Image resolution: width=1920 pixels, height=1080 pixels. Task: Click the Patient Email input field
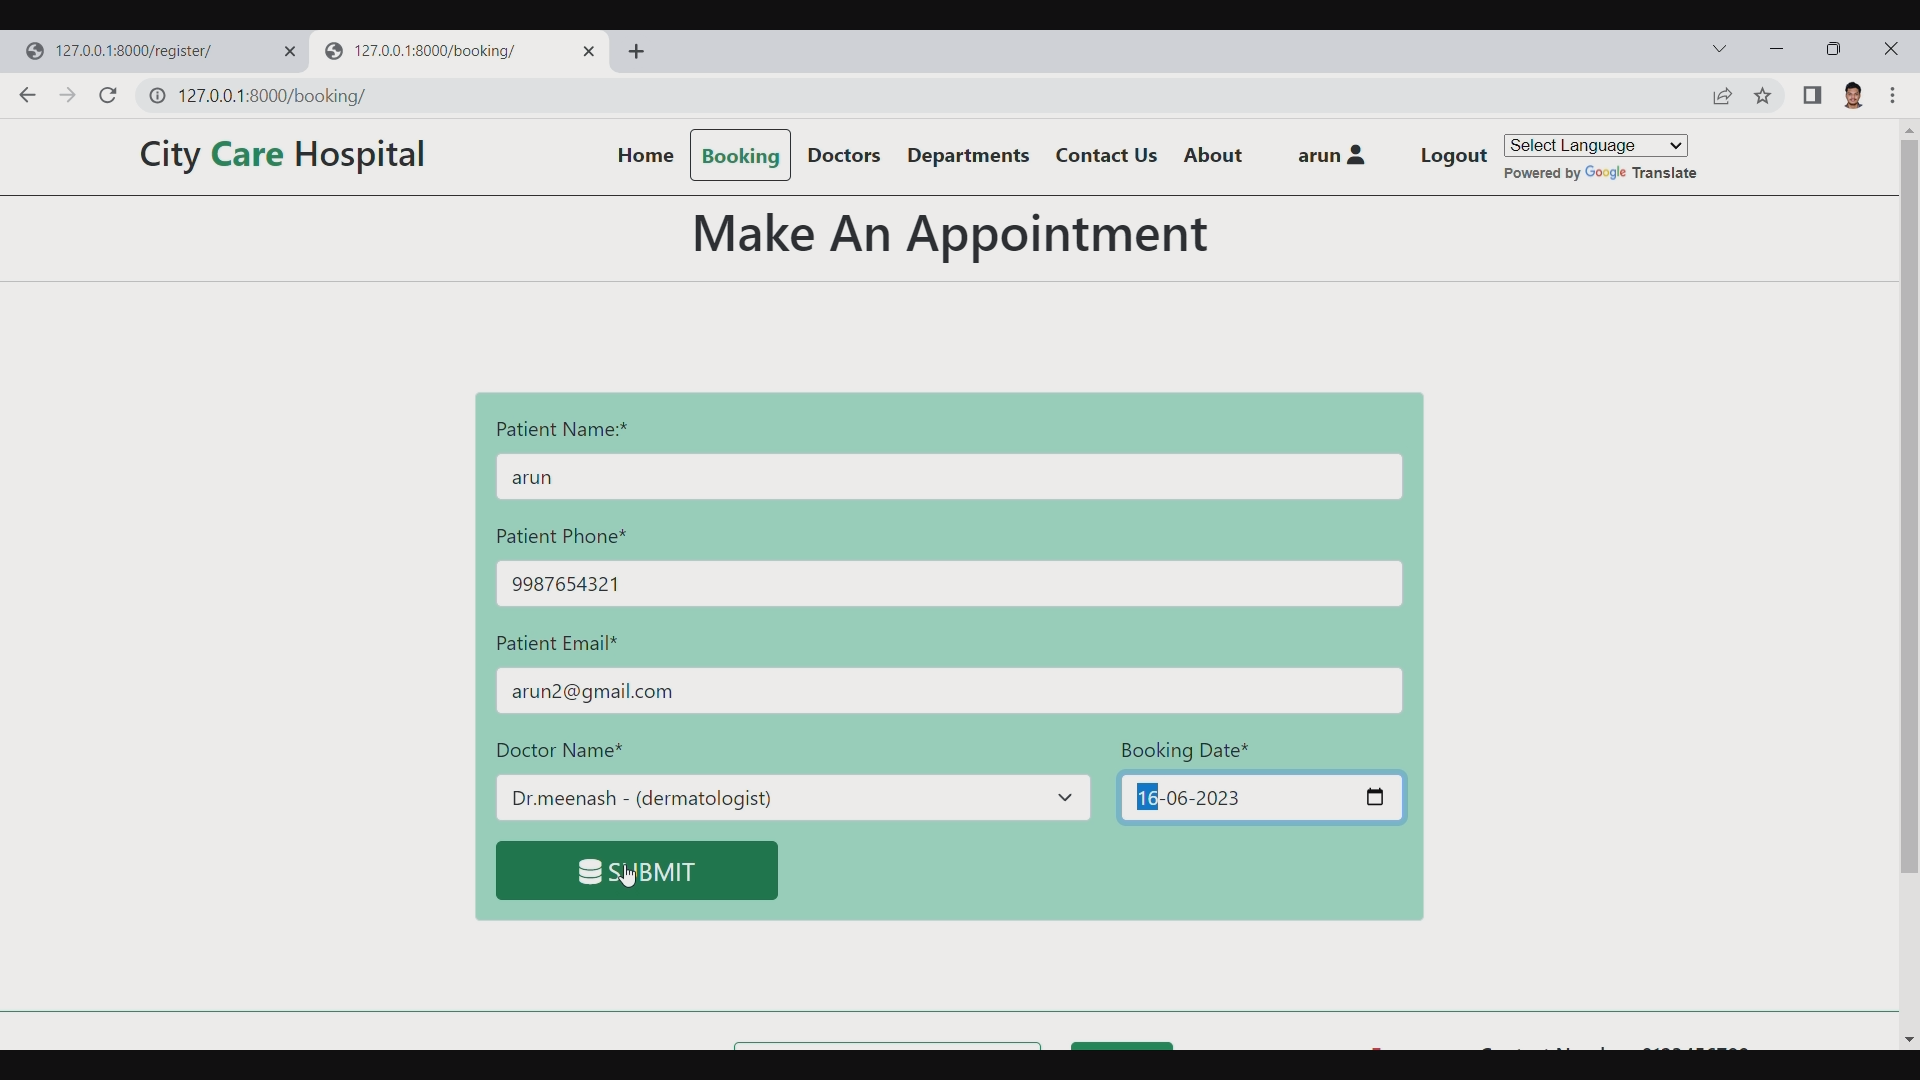pyautogui.click(x=948, y=690)
